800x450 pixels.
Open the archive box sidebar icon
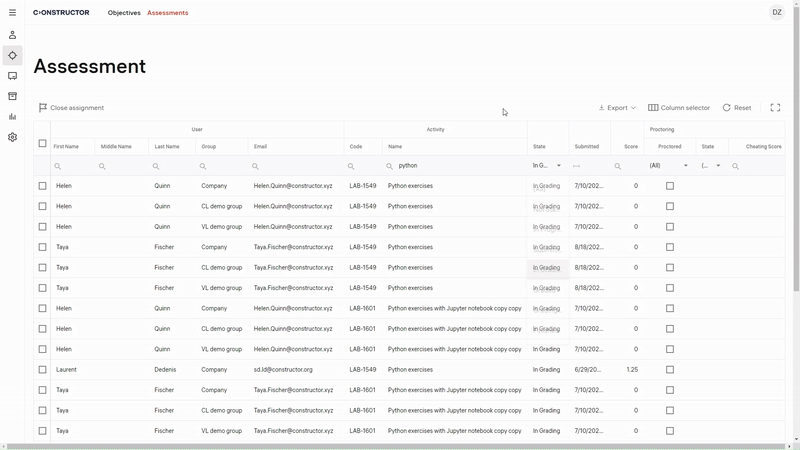point(12,96)
